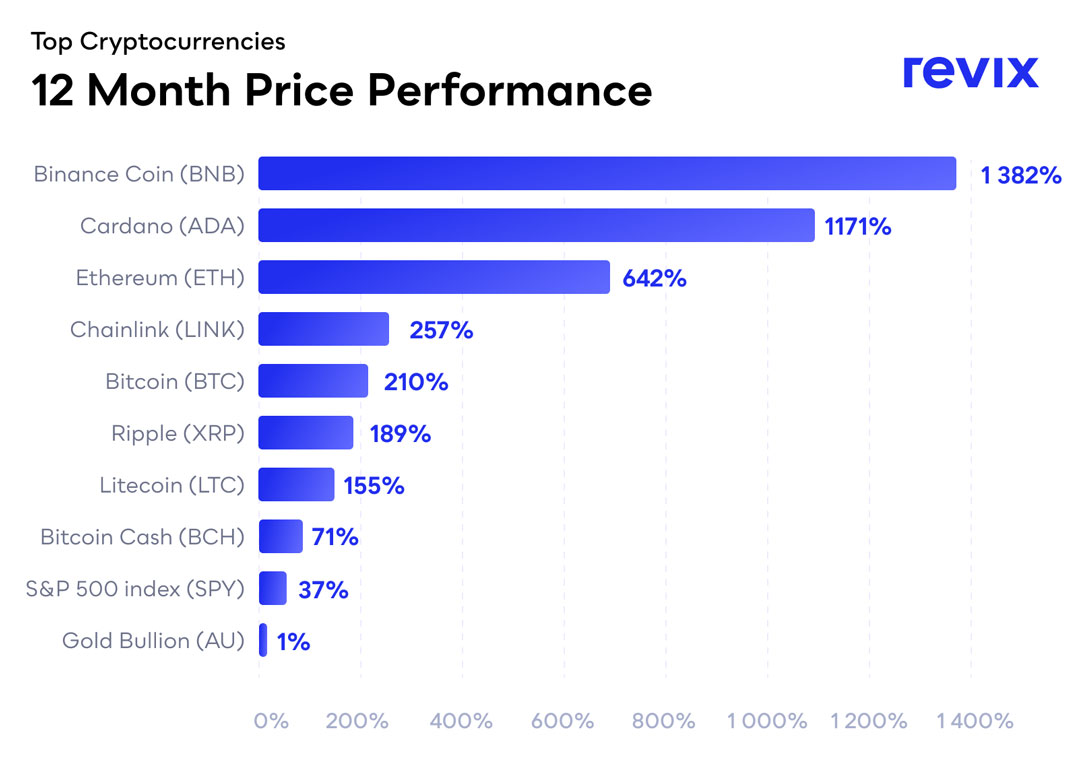Click the Bitcoin (BTC) bar

(313, 381)
